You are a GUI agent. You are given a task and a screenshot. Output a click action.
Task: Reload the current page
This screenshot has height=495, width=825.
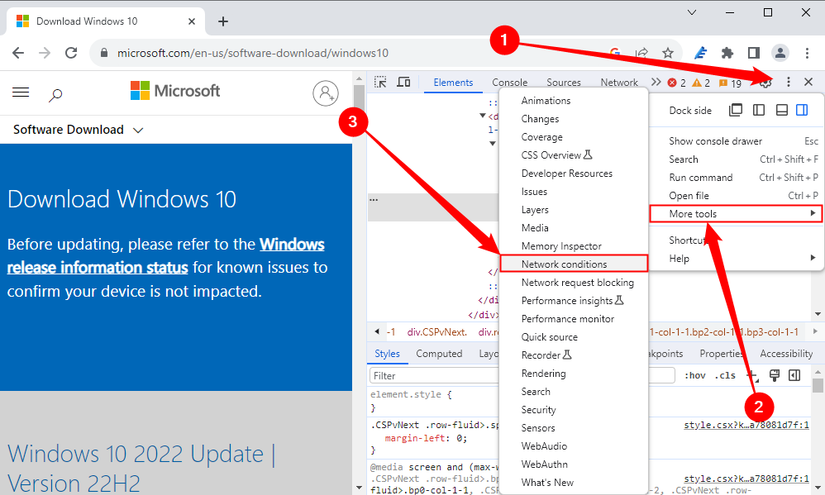[x=71, y=53]
